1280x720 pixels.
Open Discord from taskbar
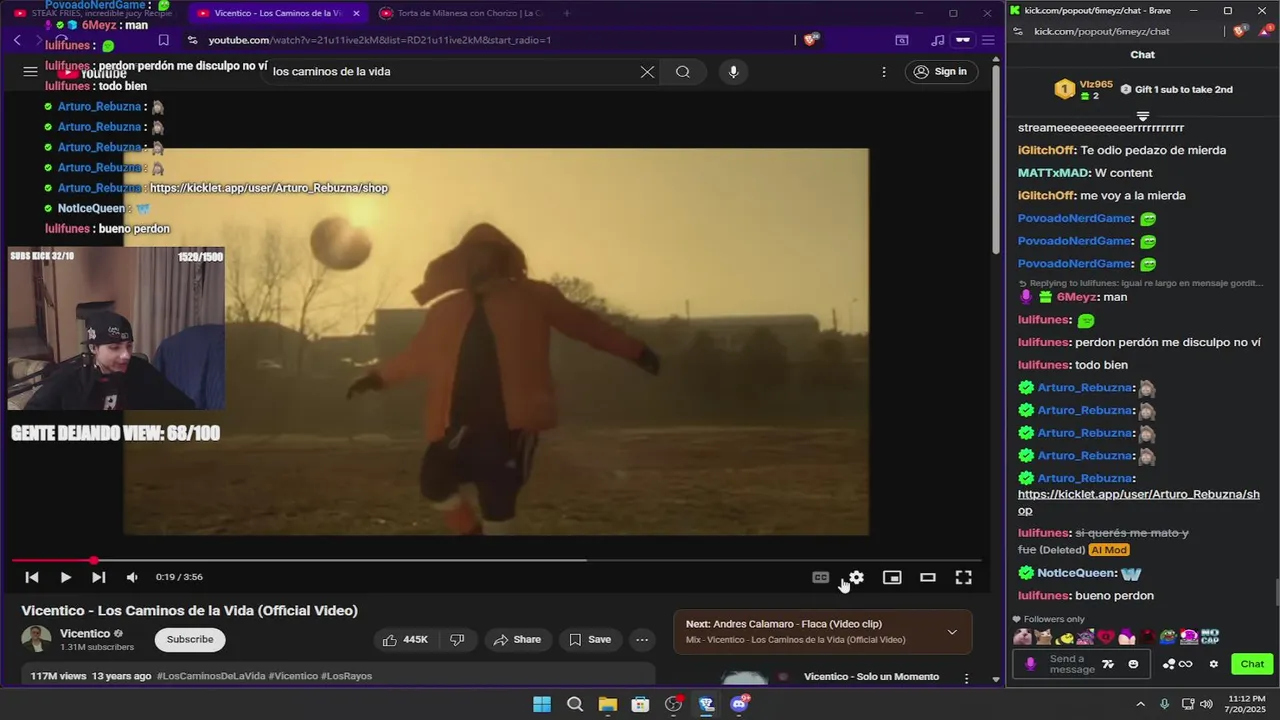tap(739, 704)
